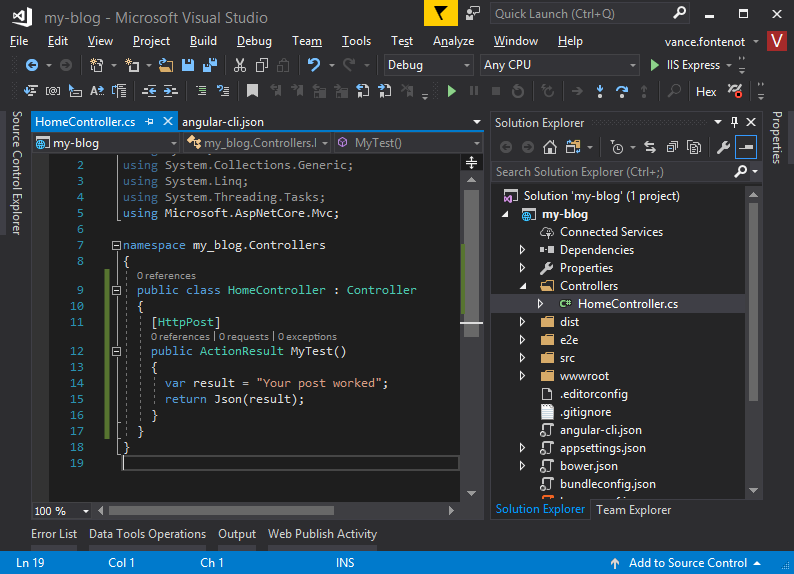
Task: Click the Navigate Backward arrow
Action: click(32, 65)
